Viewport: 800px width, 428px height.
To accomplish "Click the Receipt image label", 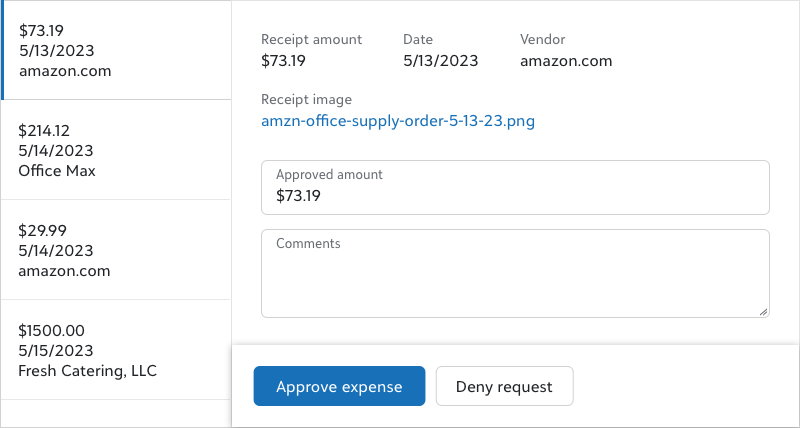I will pos(306,100).
